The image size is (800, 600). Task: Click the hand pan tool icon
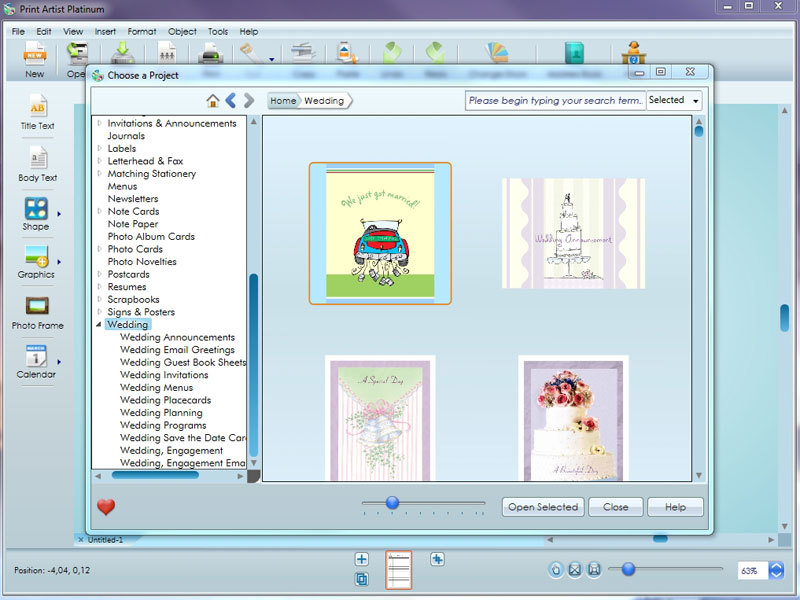556,569
